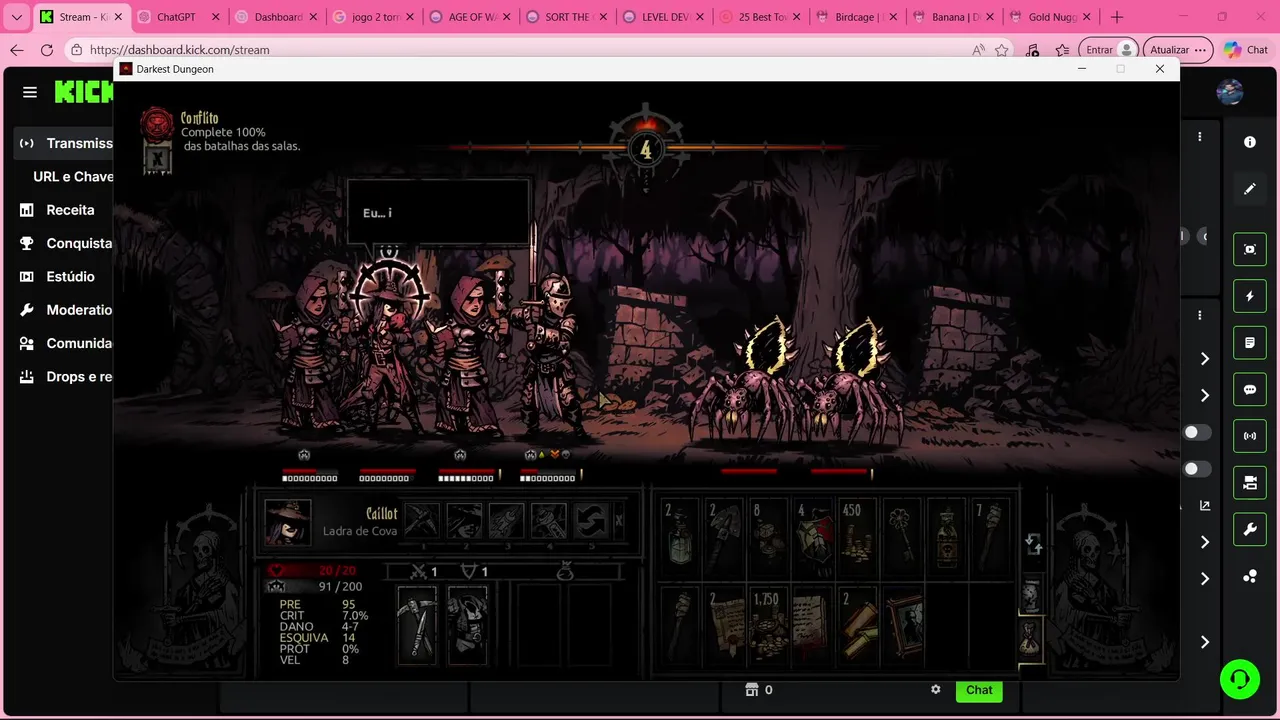
Task: Click the chat bubble icon in right toolbar
Action: (x=1250, y=390)
